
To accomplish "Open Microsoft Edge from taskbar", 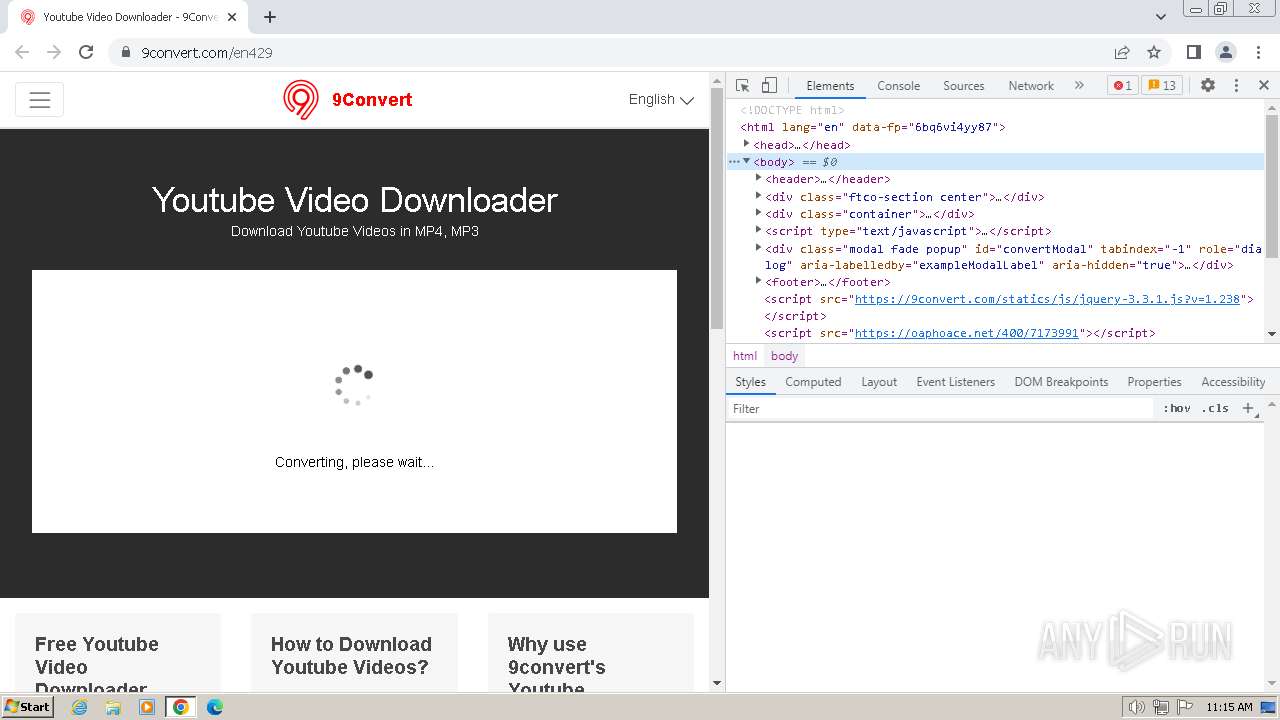I will 215,707.
